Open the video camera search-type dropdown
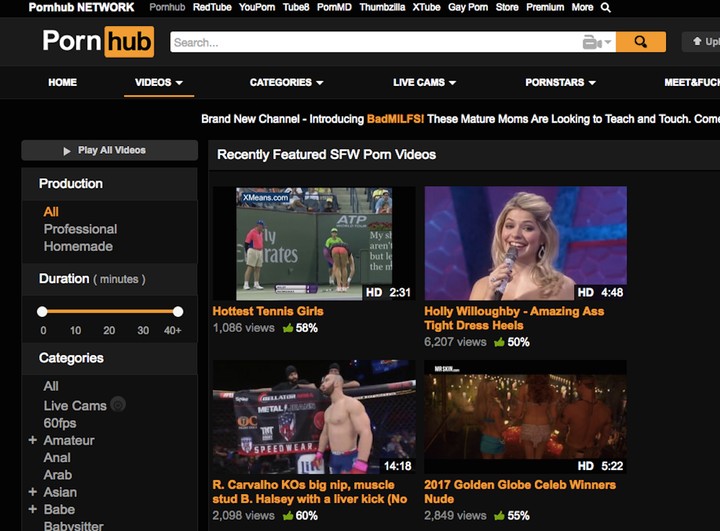The height and width of the screenshot is (531, 720). click(596, 42)
